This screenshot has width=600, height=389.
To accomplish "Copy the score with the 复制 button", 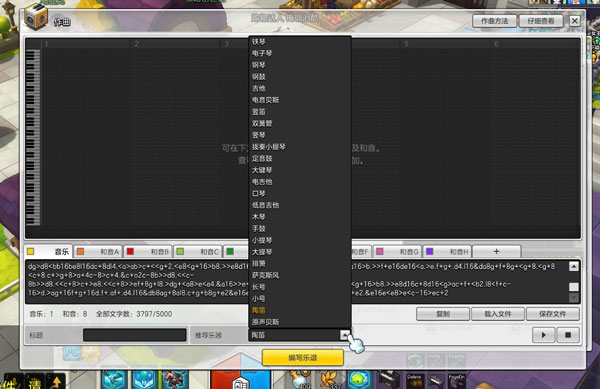I will click(443, 314).
